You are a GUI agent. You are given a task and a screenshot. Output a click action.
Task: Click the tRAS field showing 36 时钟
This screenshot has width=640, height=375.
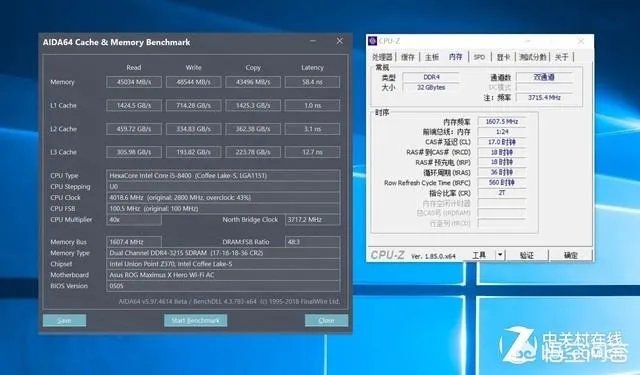click(502, 172)
